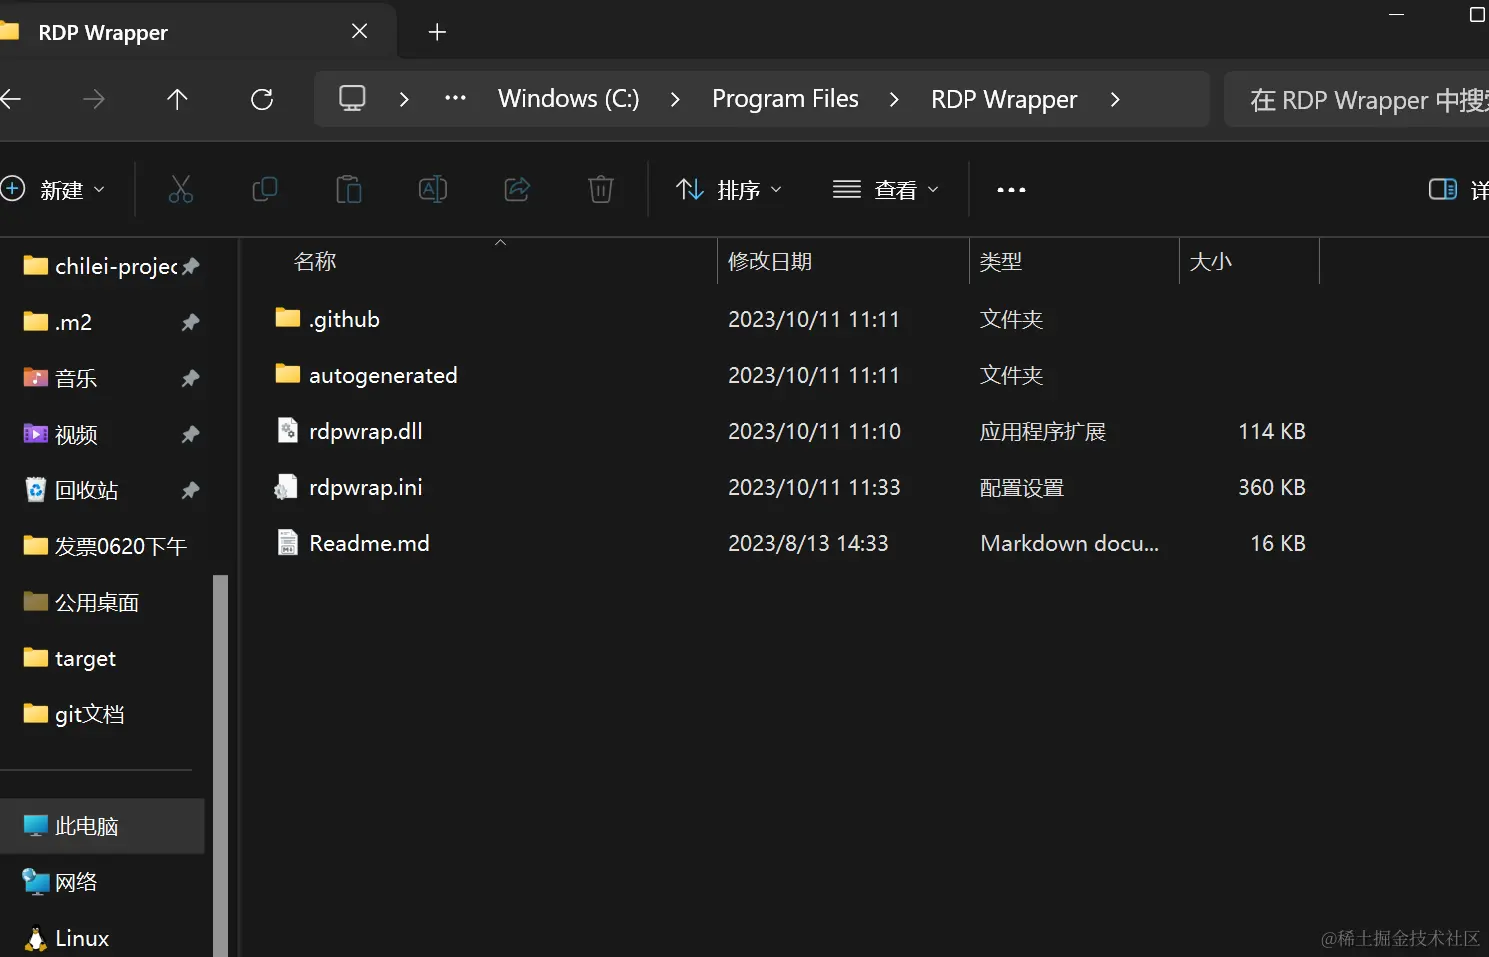Viewport: 1489px width, 957px height.
Task: Show hidden breadcrumb path with ellipsis
Action: point(455,98)
